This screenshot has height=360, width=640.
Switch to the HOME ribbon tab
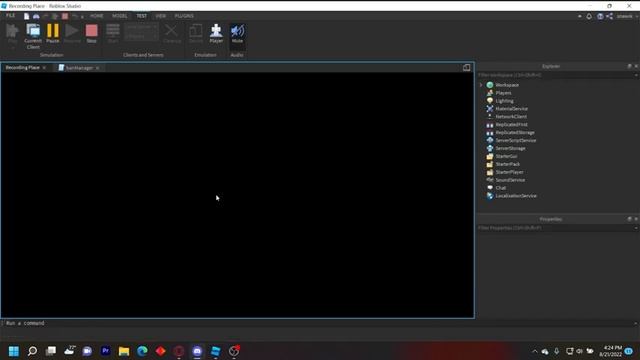97,16
